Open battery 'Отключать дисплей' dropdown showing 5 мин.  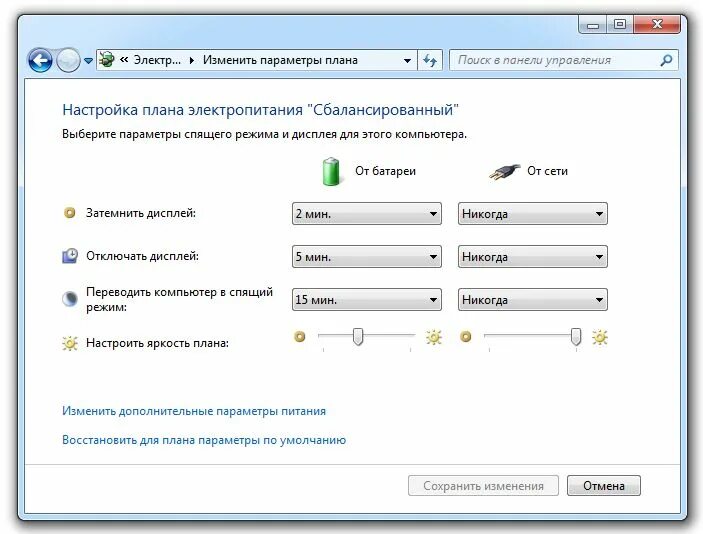(x=367, y=256)
